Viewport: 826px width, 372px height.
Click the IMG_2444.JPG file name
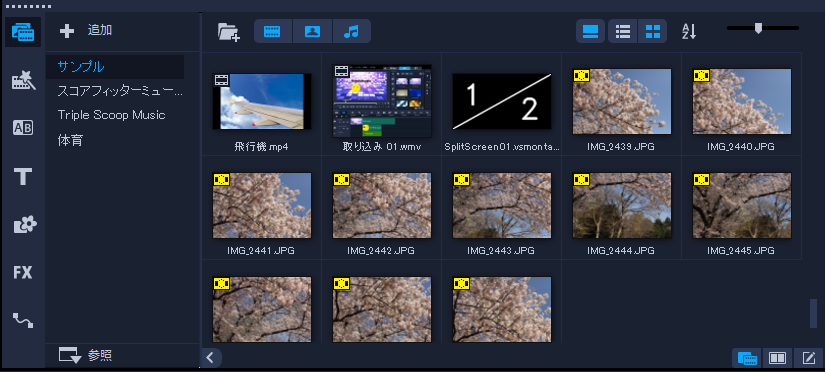pyautogui.click(x=621, y=251)
